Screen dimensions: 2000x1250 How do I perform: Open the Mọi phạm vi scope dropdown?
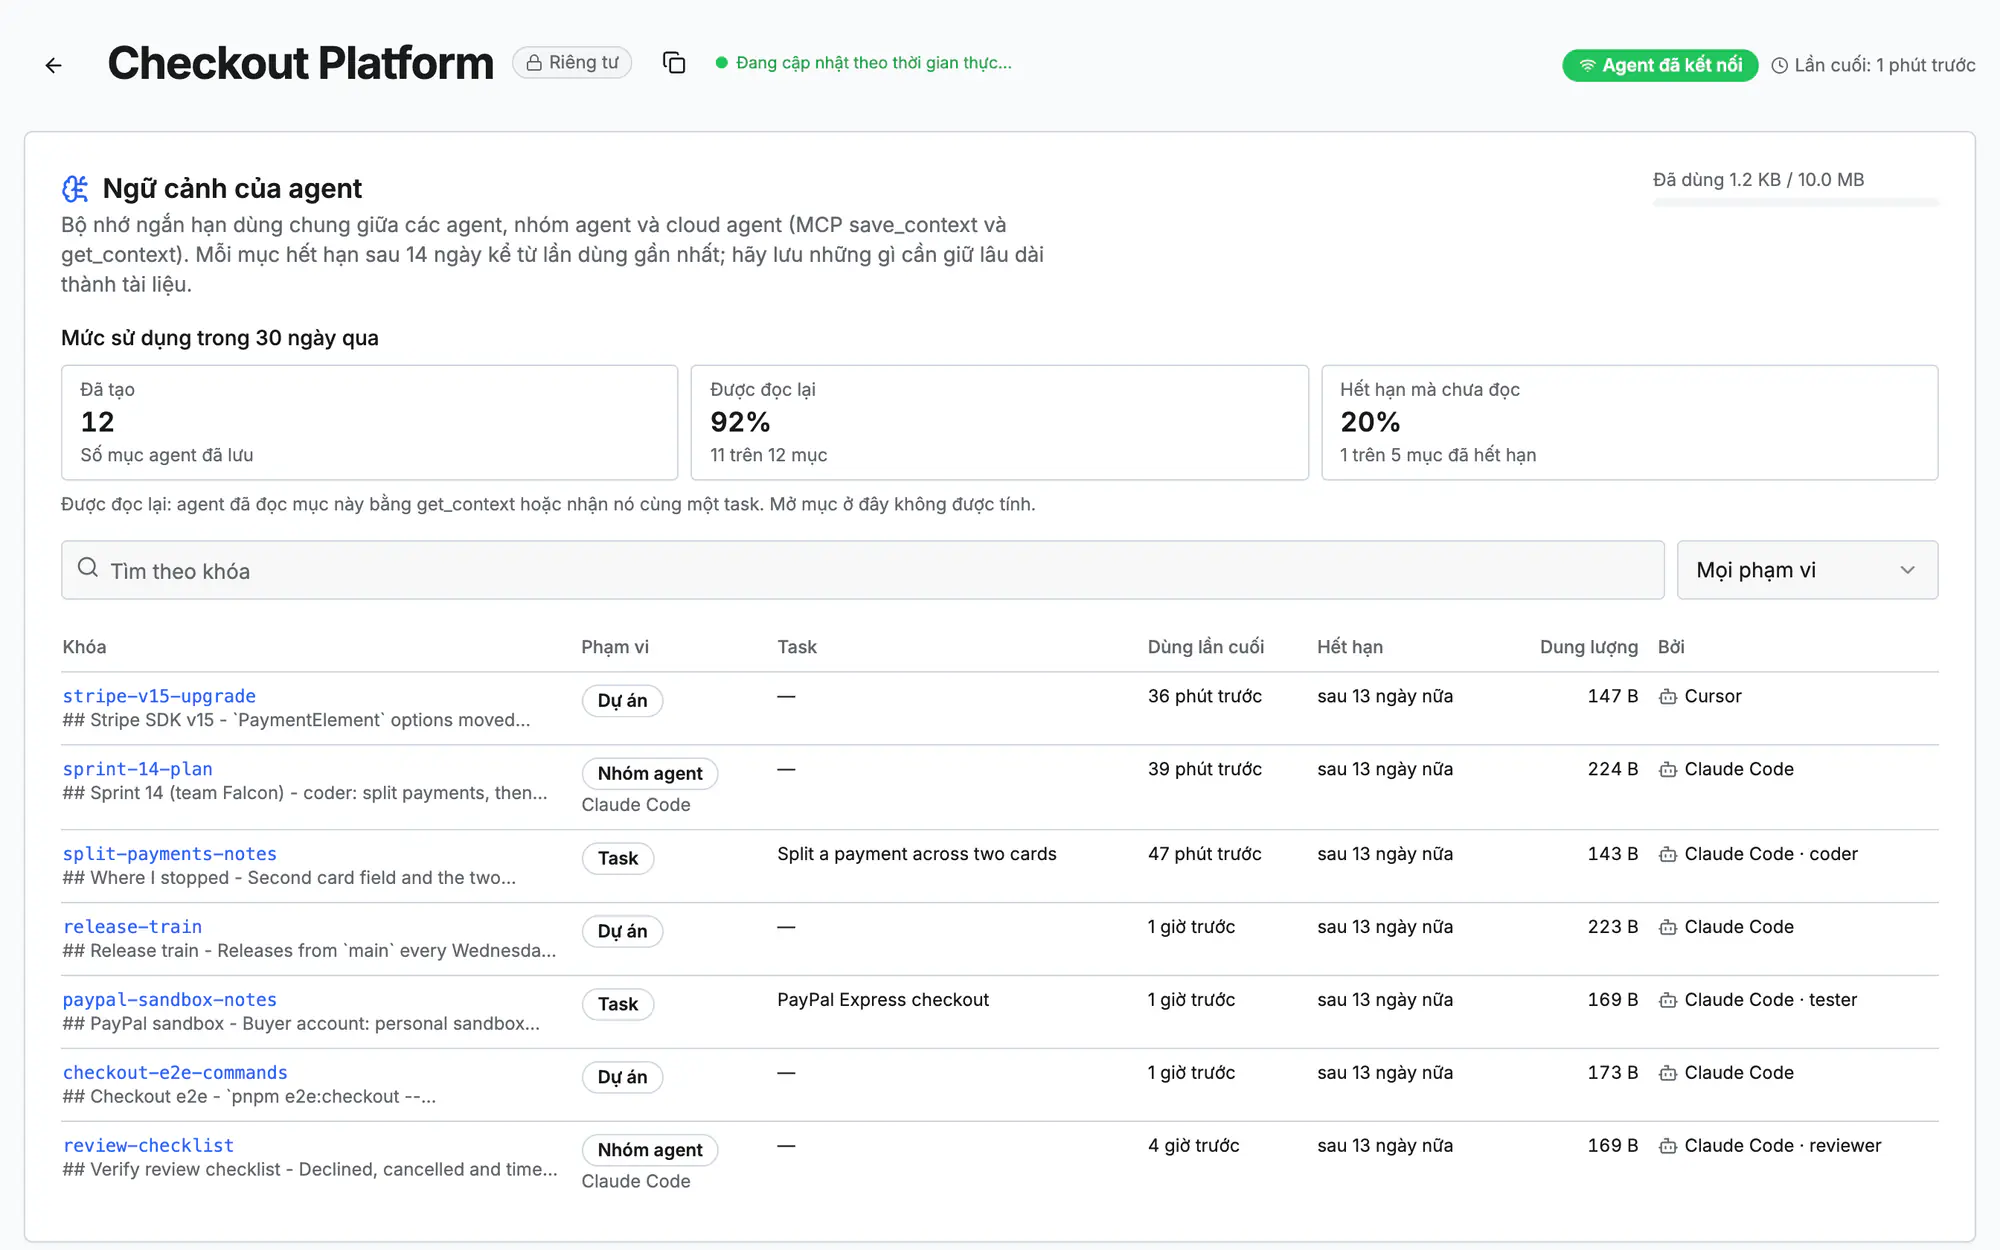pos(1807,570)
